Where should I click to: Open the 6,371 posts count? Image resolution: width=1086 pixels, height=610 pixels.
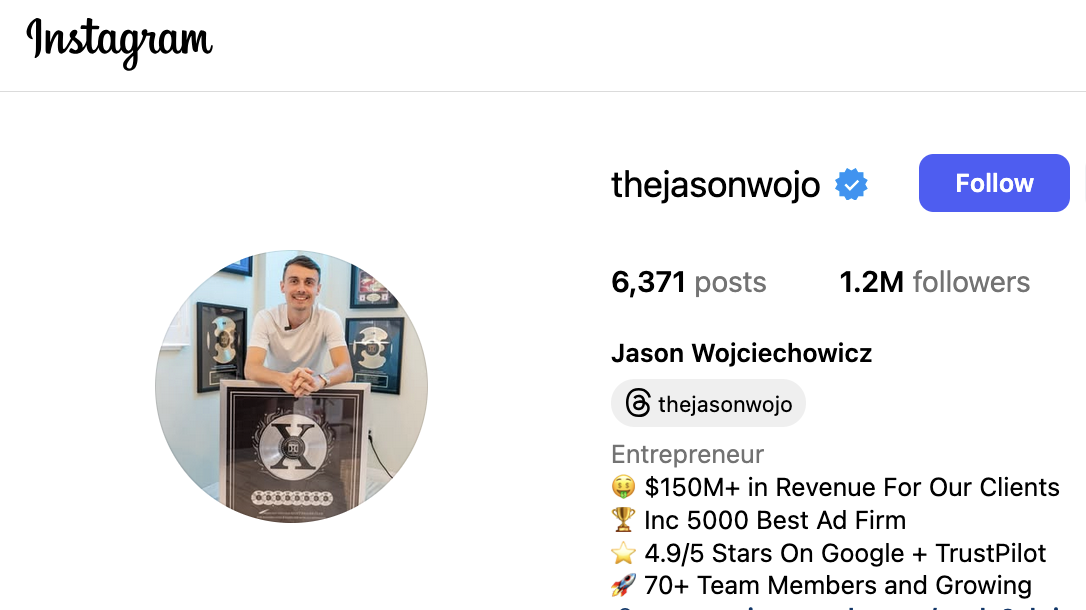(x=688, y=282)
